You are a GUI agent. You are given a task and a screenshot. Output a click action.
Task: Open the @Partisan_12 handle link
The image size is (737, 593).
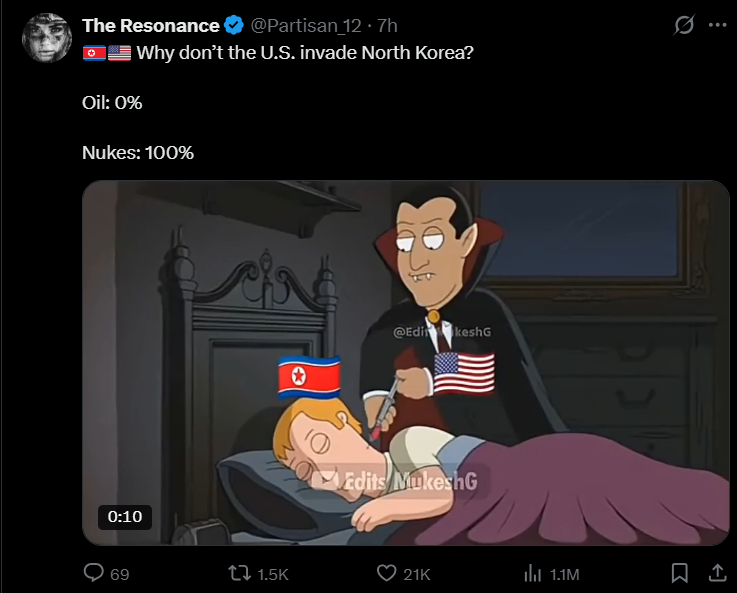[306, 25]
